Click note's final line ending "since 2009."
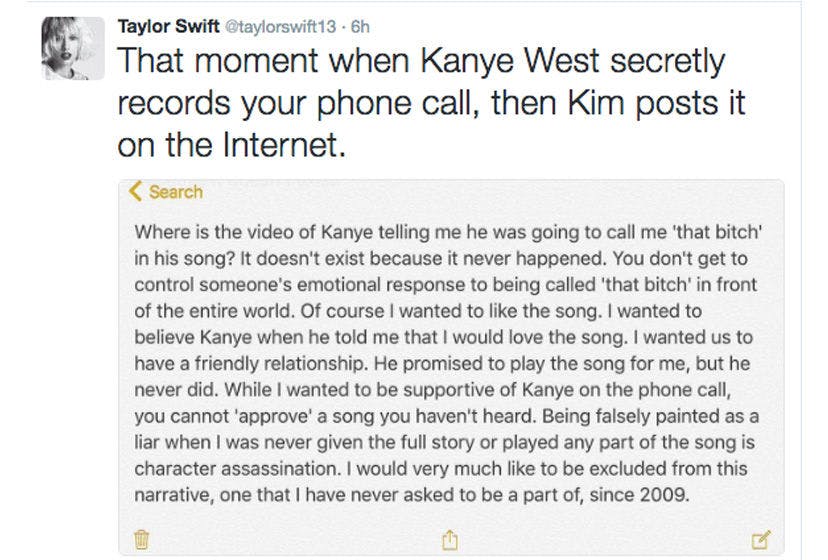 click(x=412, y=495)
